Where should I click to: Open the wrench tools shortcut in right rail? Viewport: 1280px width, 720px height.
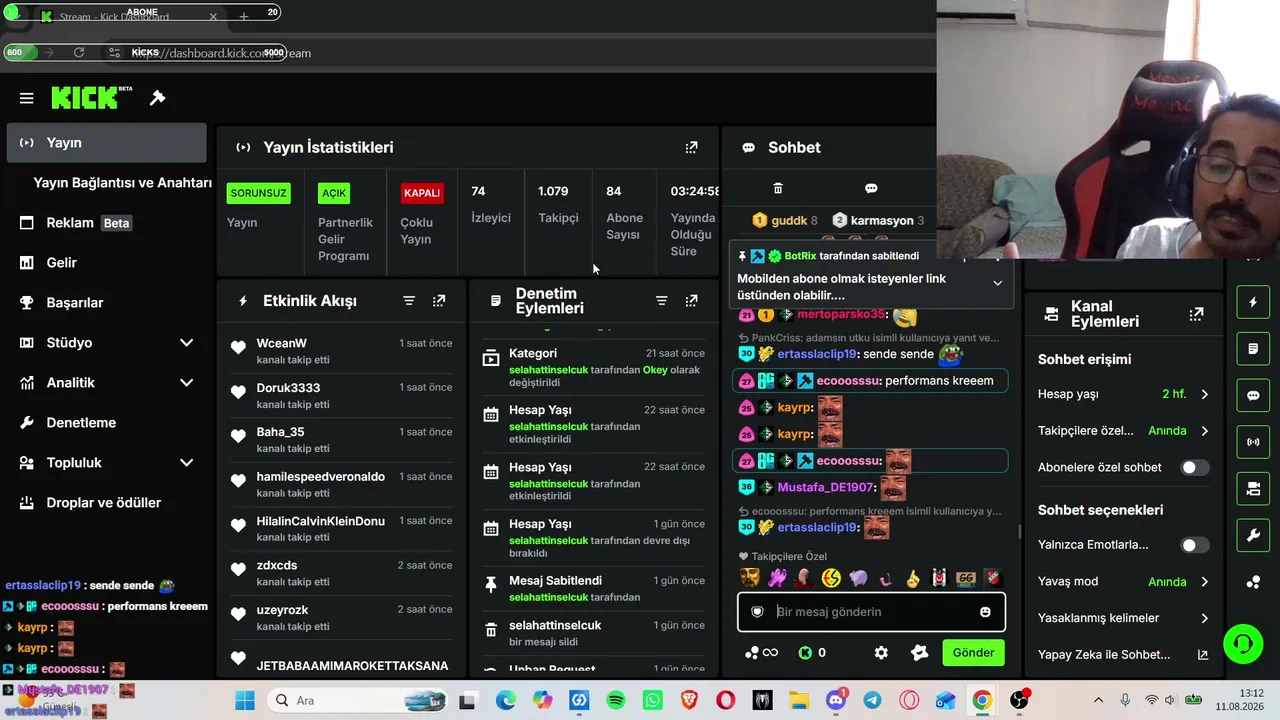1253,536
